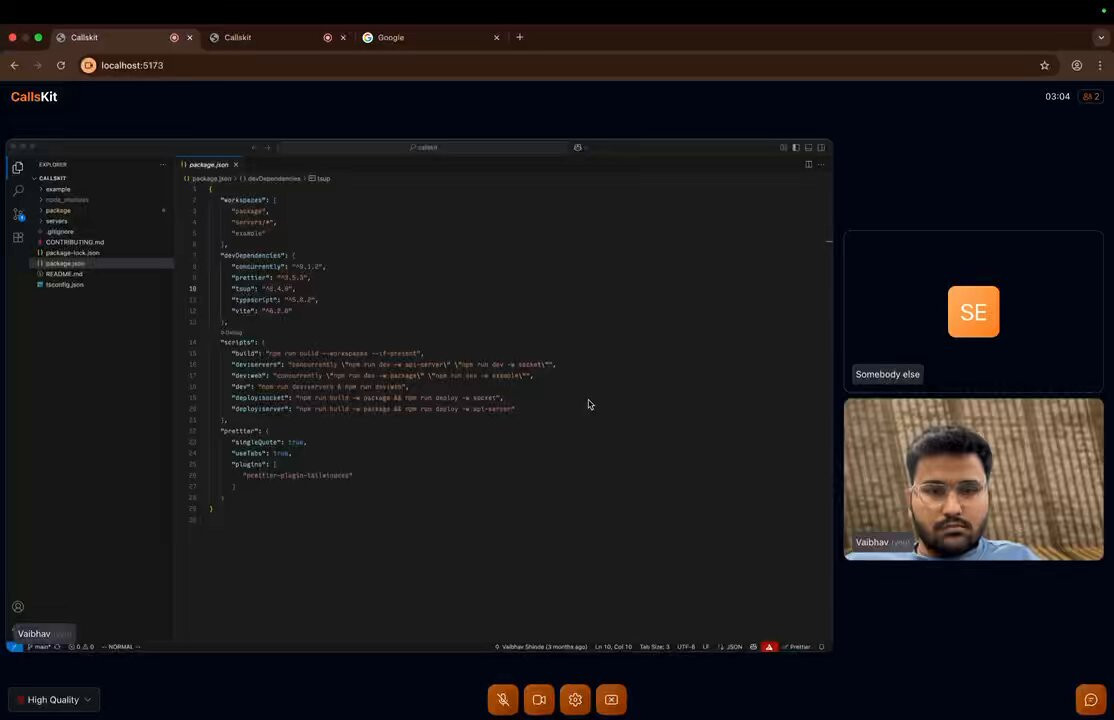Open package-lock.json in the explorer
This screenshot has width=1114, height=720.
[72, 253]
